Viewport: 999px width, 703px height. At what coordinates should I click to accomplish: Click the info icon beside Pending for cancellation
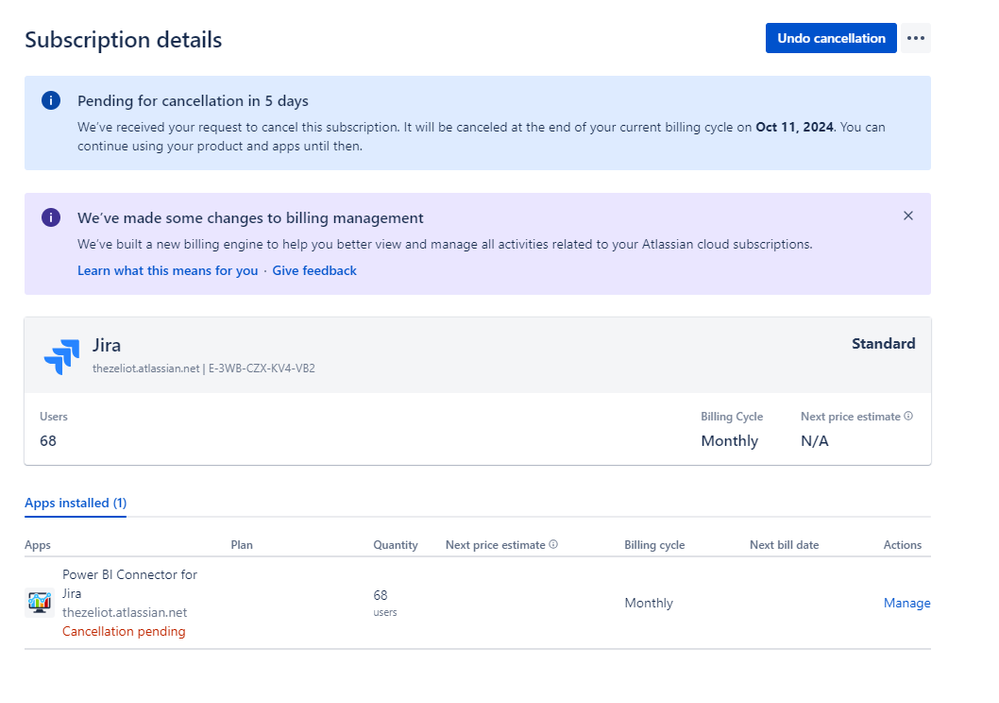coord(51,101)
